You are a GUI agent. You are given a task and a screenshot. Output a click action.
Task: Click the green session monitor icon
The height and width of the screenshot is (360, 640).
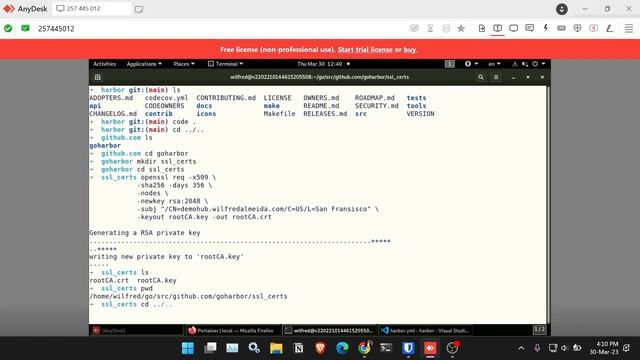pos(25,28)
